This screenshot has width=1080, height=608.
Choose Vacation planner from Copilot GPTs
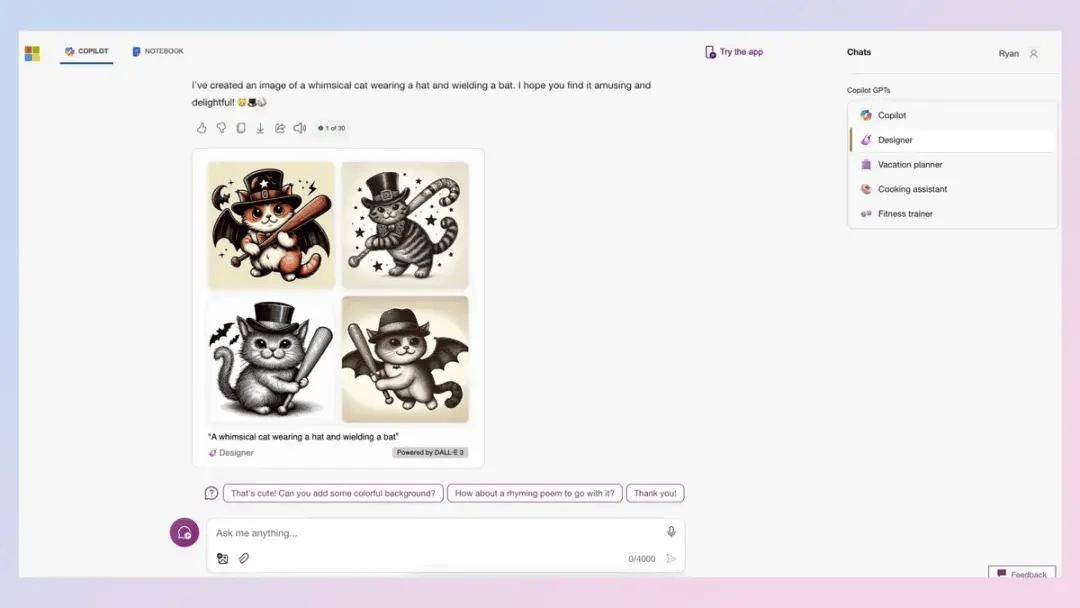(909, 165)
